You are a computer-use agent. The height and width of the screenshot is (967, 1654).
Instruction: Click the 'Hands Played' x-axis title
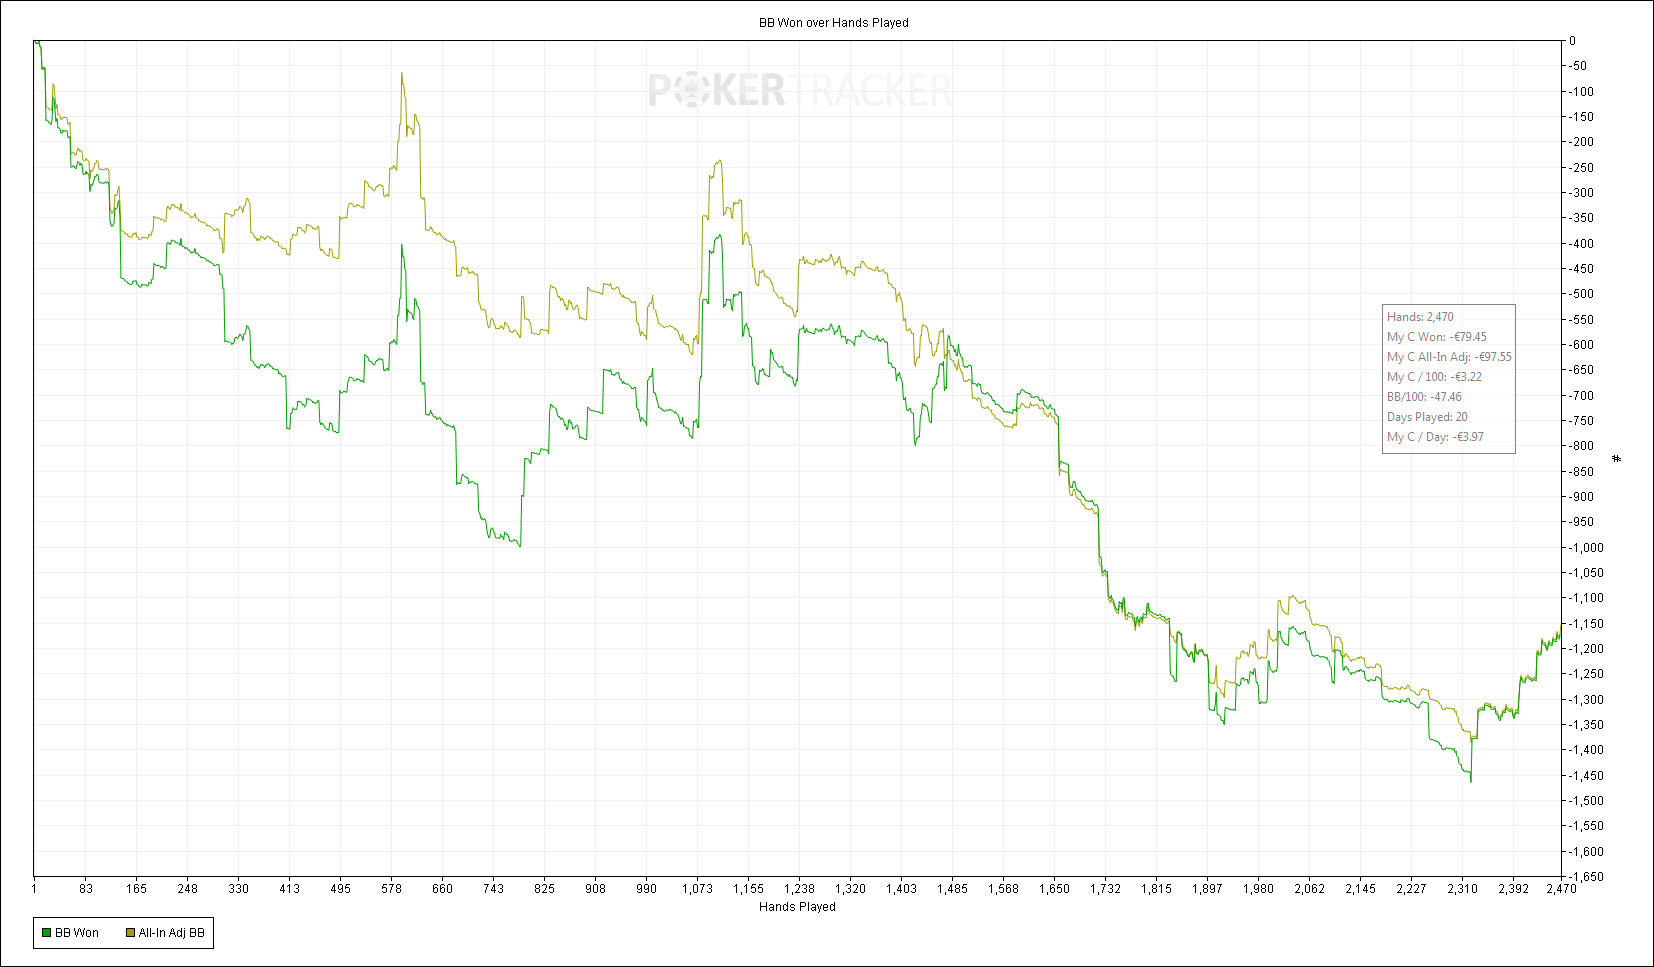coord(797,907)
